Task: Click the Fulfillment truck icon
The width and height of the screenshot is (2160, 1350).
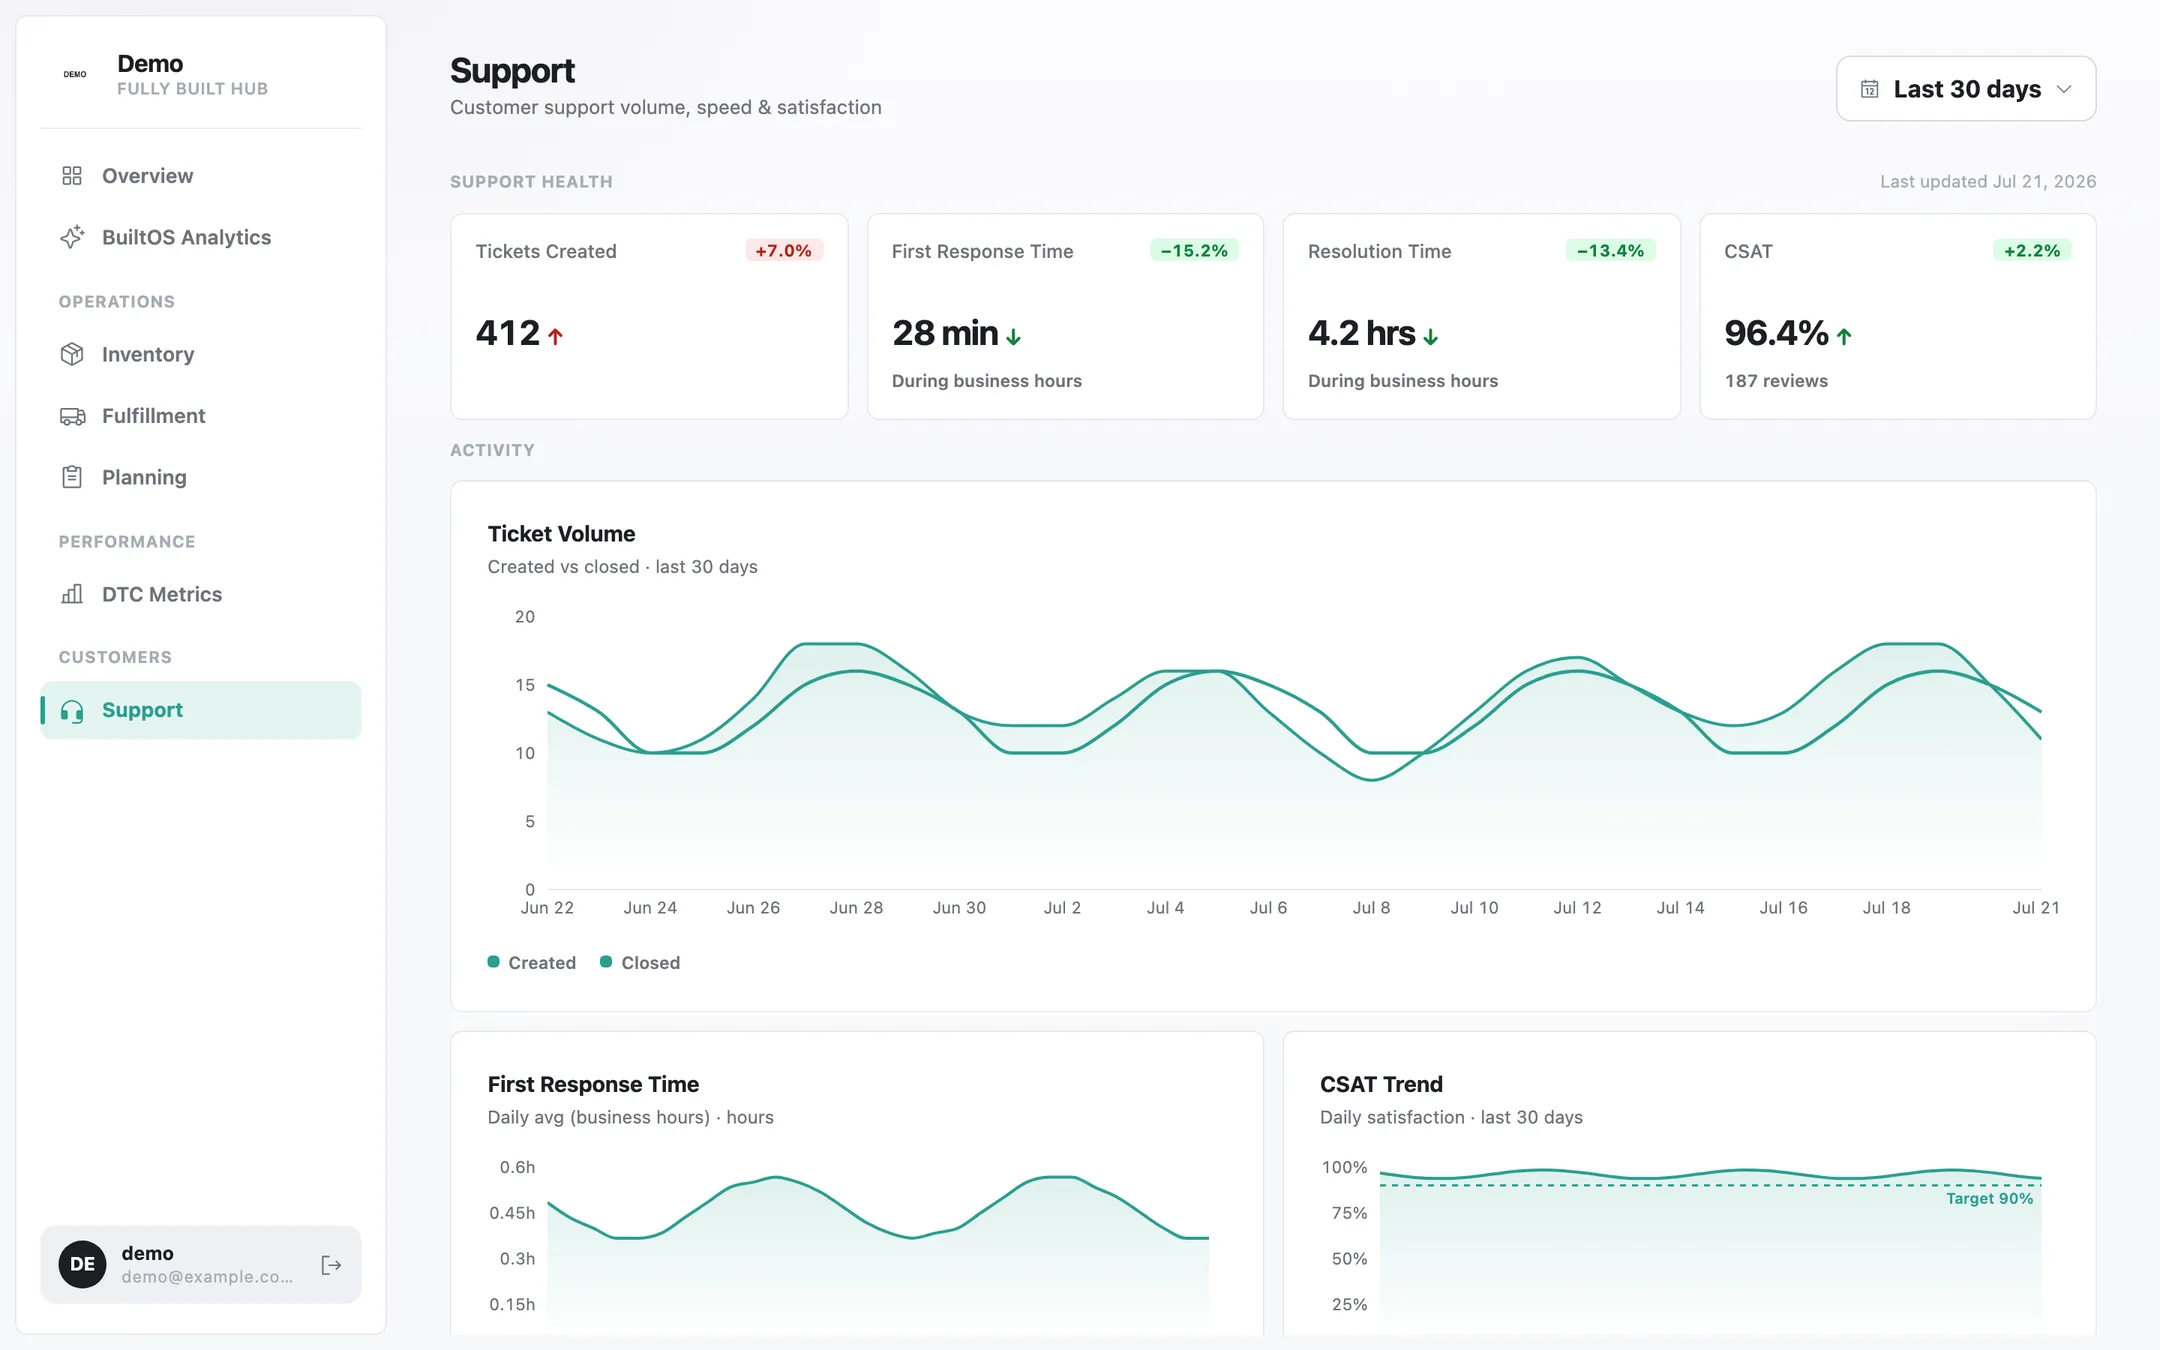Action: tap(72, 416)
